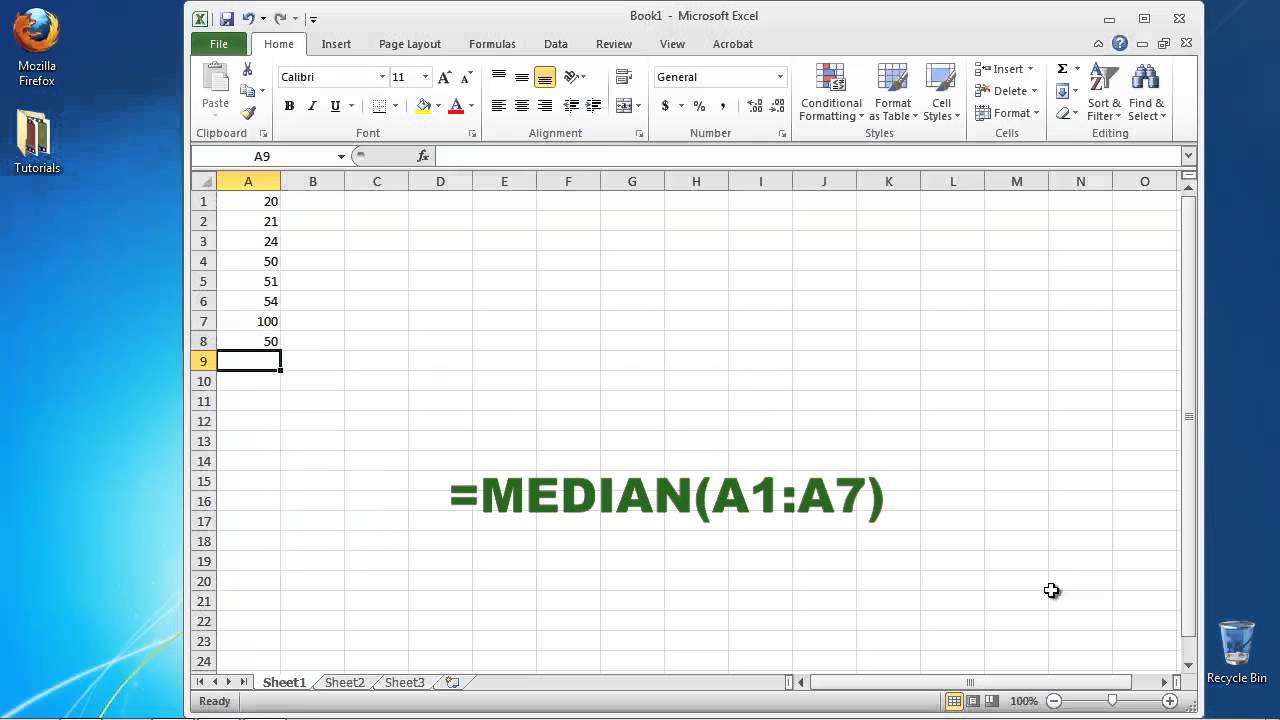
Task: Open Sort & Filter menu
Action: 1104,92
